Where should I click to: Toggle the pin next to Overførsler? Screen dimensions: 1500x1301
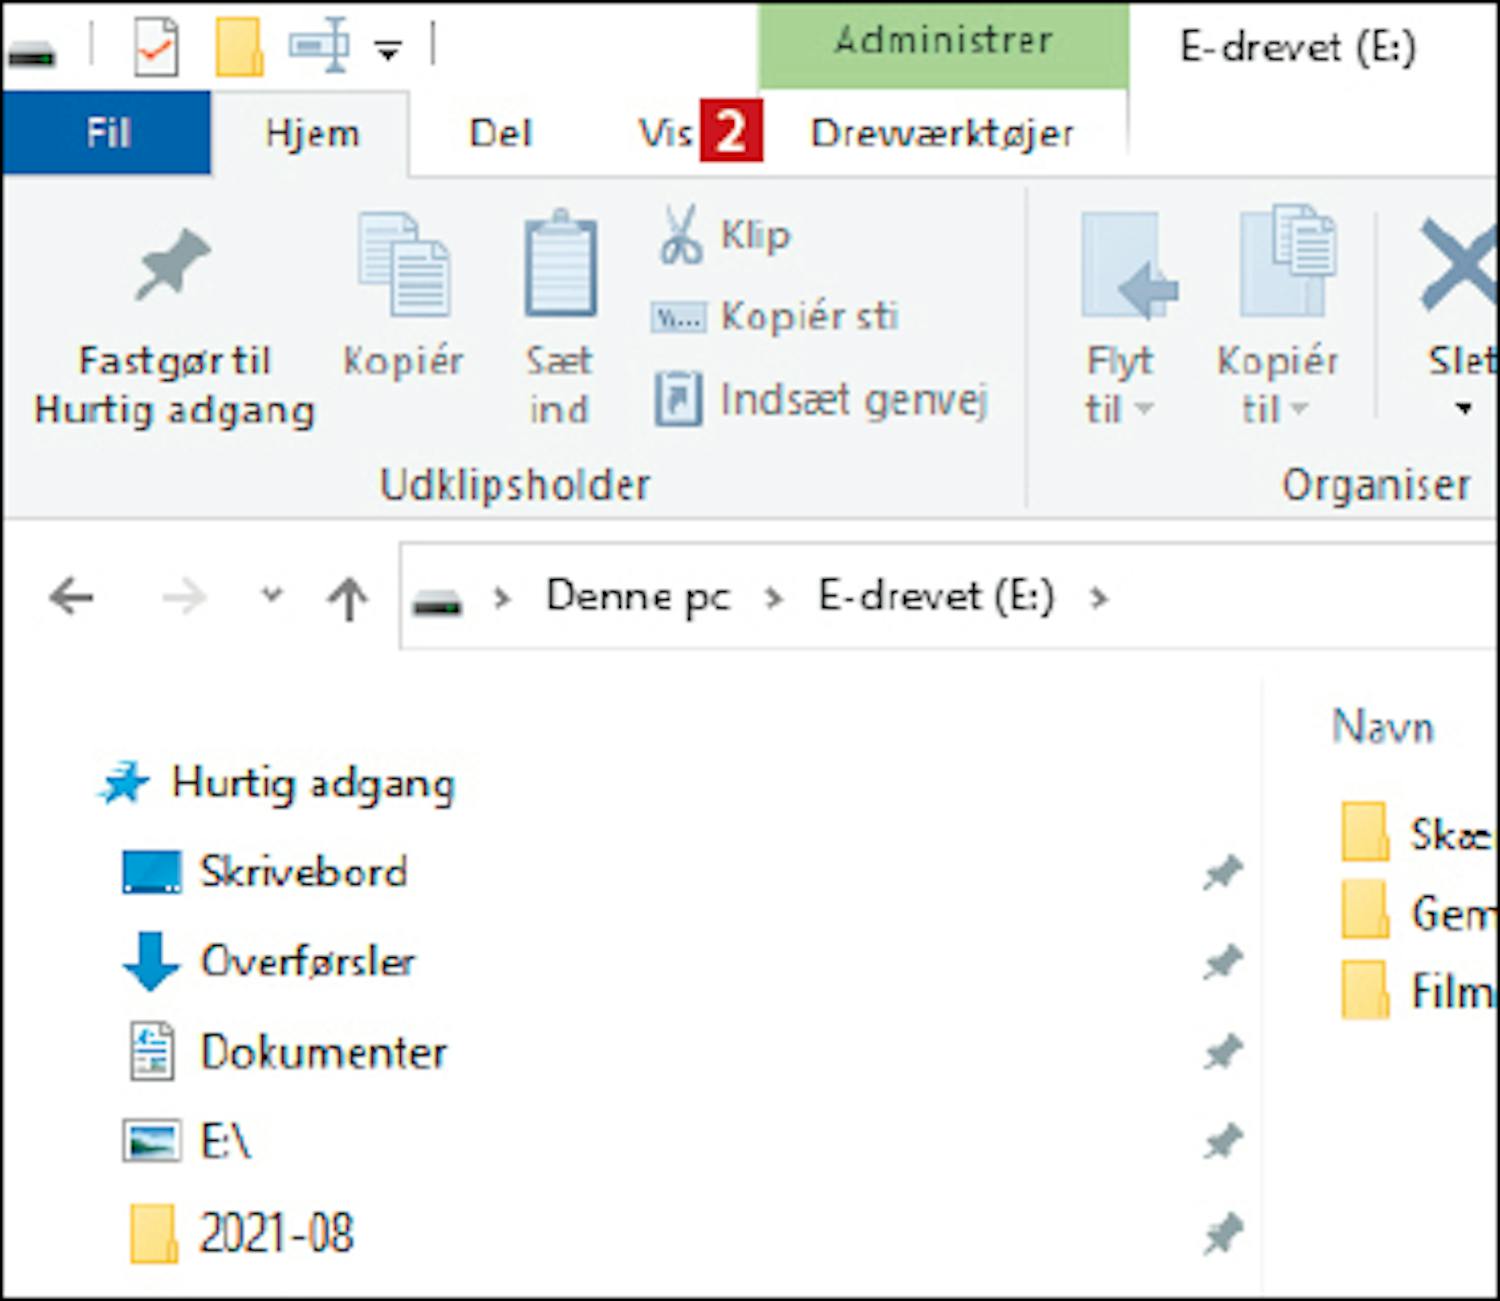tap(1223, 962)
